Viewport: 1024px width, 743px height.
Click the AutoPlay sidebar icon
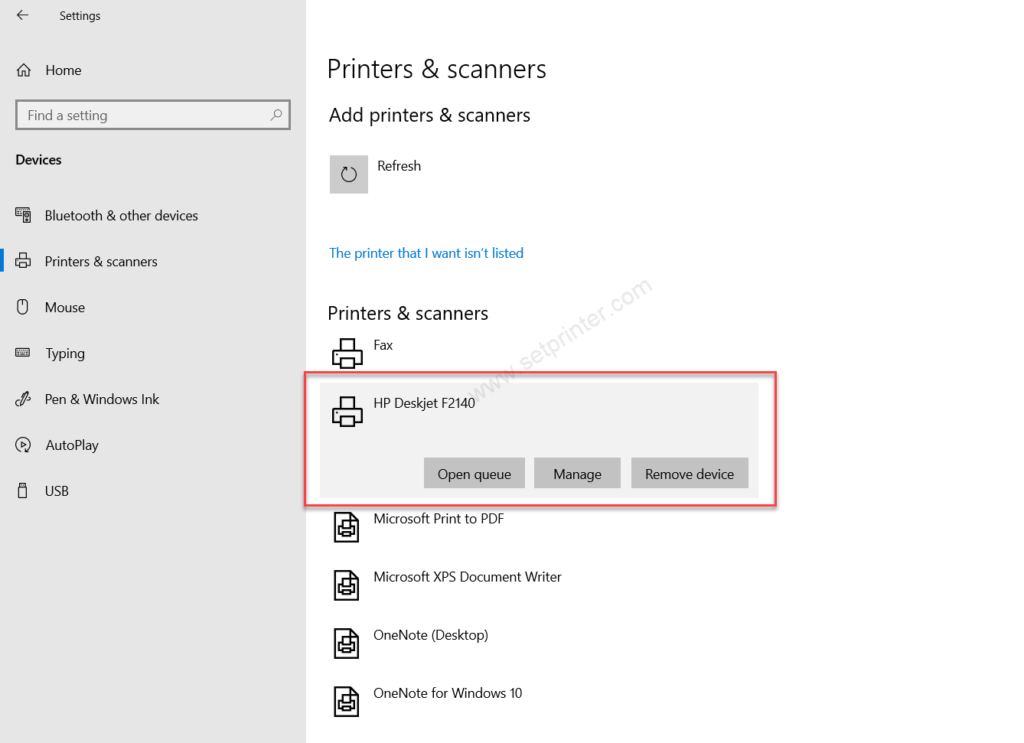pos(23,445)
